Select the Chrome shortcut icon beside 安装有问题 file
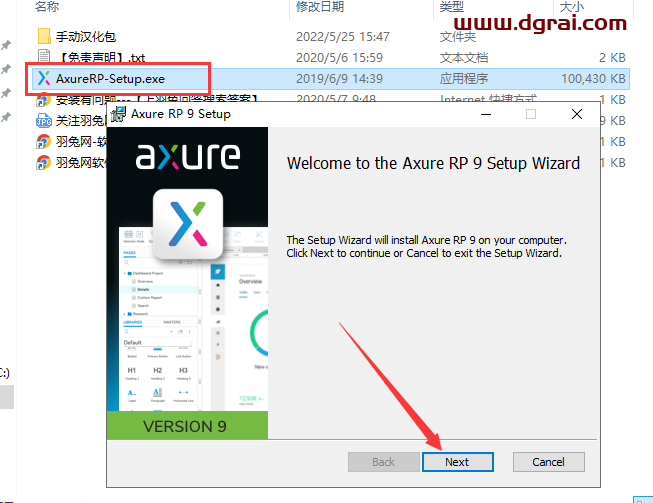Screen dimensions: 653x503 (43, 101)
